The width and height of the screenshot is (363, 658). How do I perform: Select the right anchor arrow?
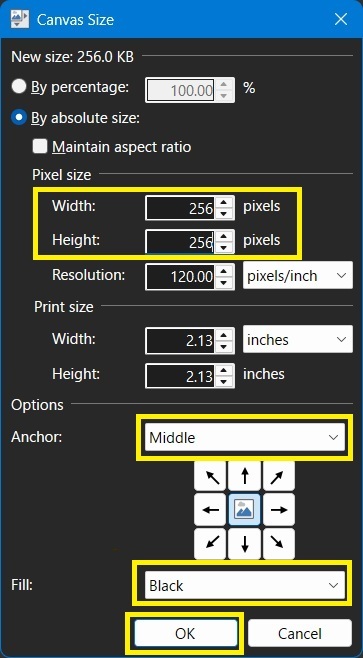pos(279,510)
